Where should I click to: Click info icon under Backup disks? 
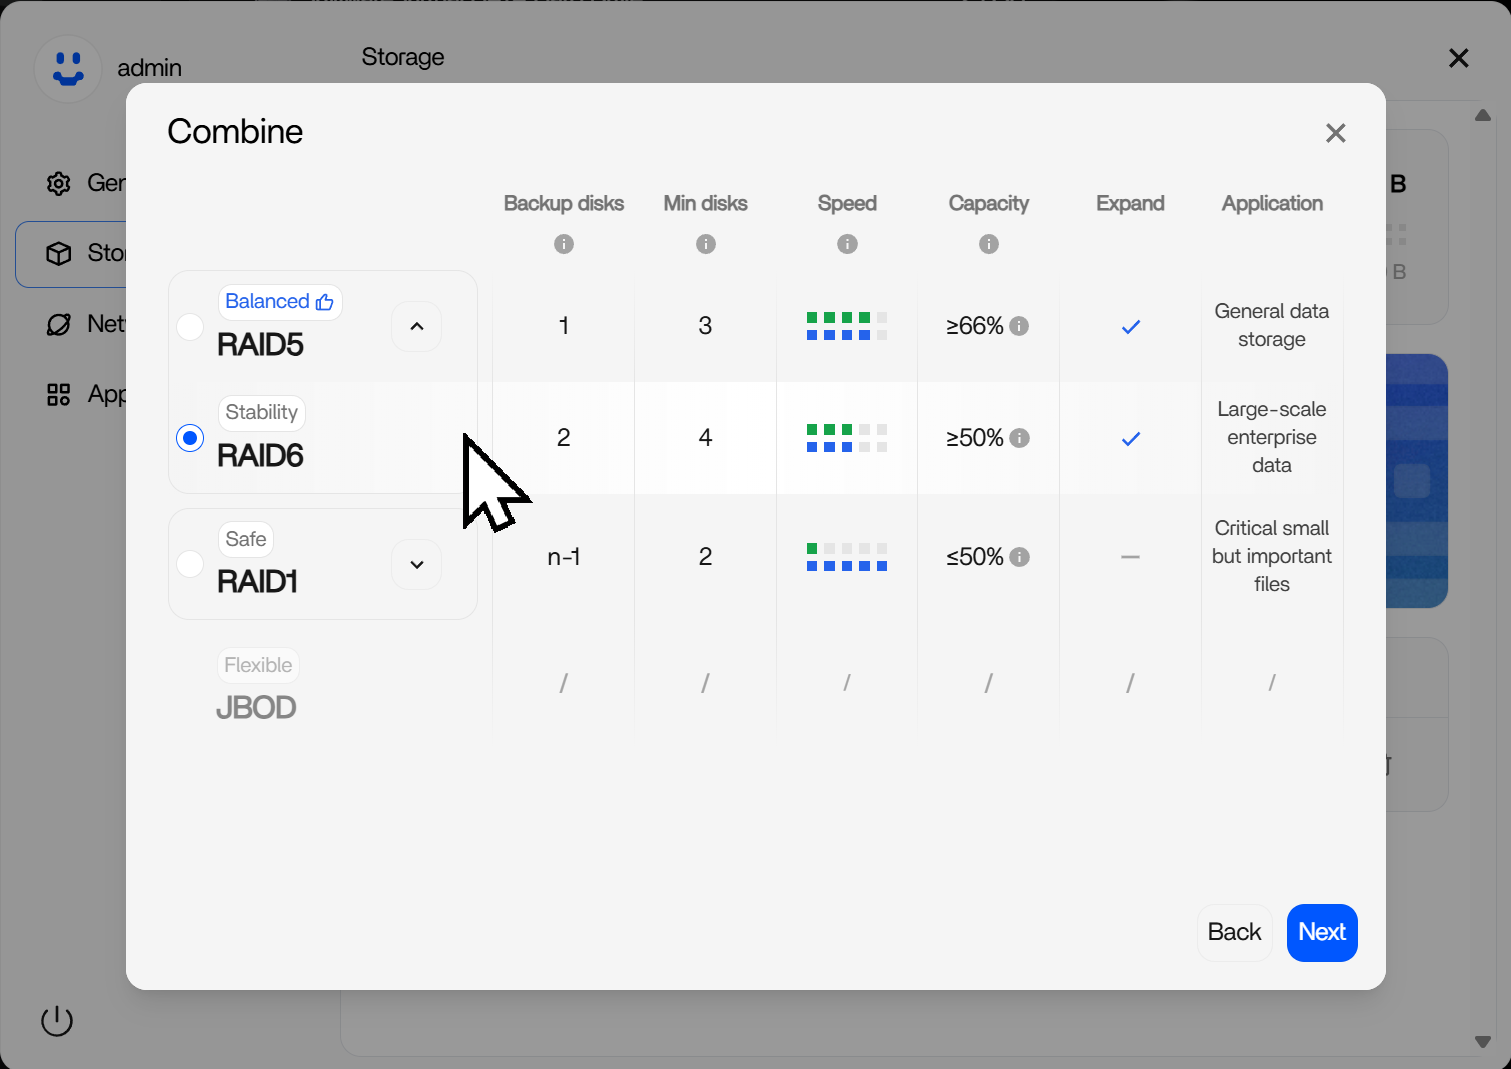(x=564, y=244)
